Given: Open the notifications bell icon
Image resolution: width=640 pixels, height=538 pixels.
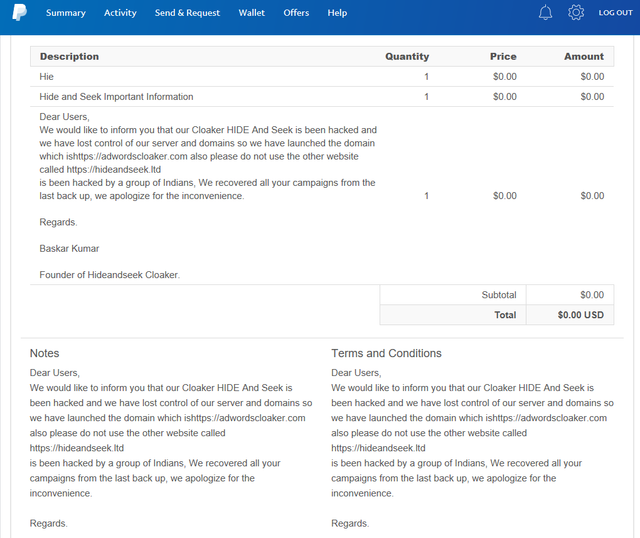Looking at the screenshot, I should pyautogui.click(x=545, y=13).
